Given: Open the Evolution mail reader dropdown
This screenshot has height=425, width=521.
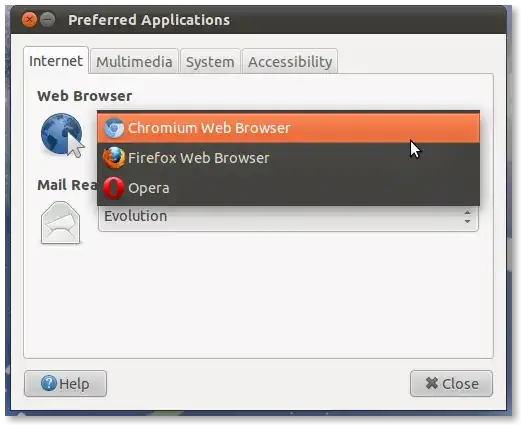Looking at the screenshot, I should tap(288, 217).
